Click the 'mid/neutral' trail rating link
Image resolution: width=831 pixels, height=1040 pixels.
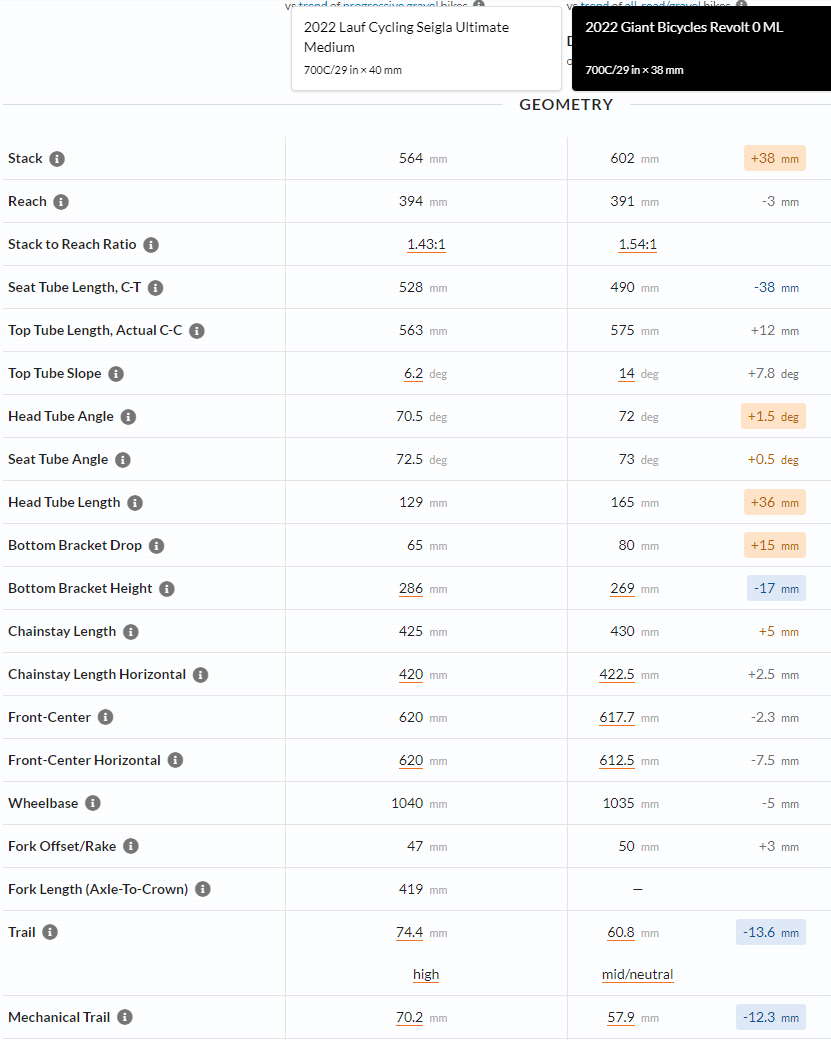pos(637,975)
